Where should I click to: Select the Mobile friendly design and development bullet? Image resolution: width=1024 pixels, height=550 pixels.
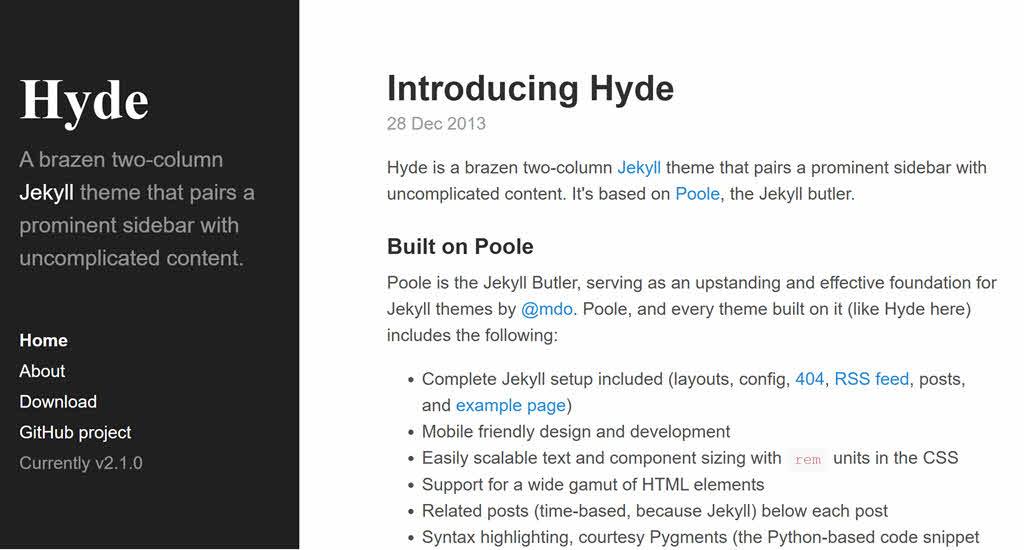(576, 432)
